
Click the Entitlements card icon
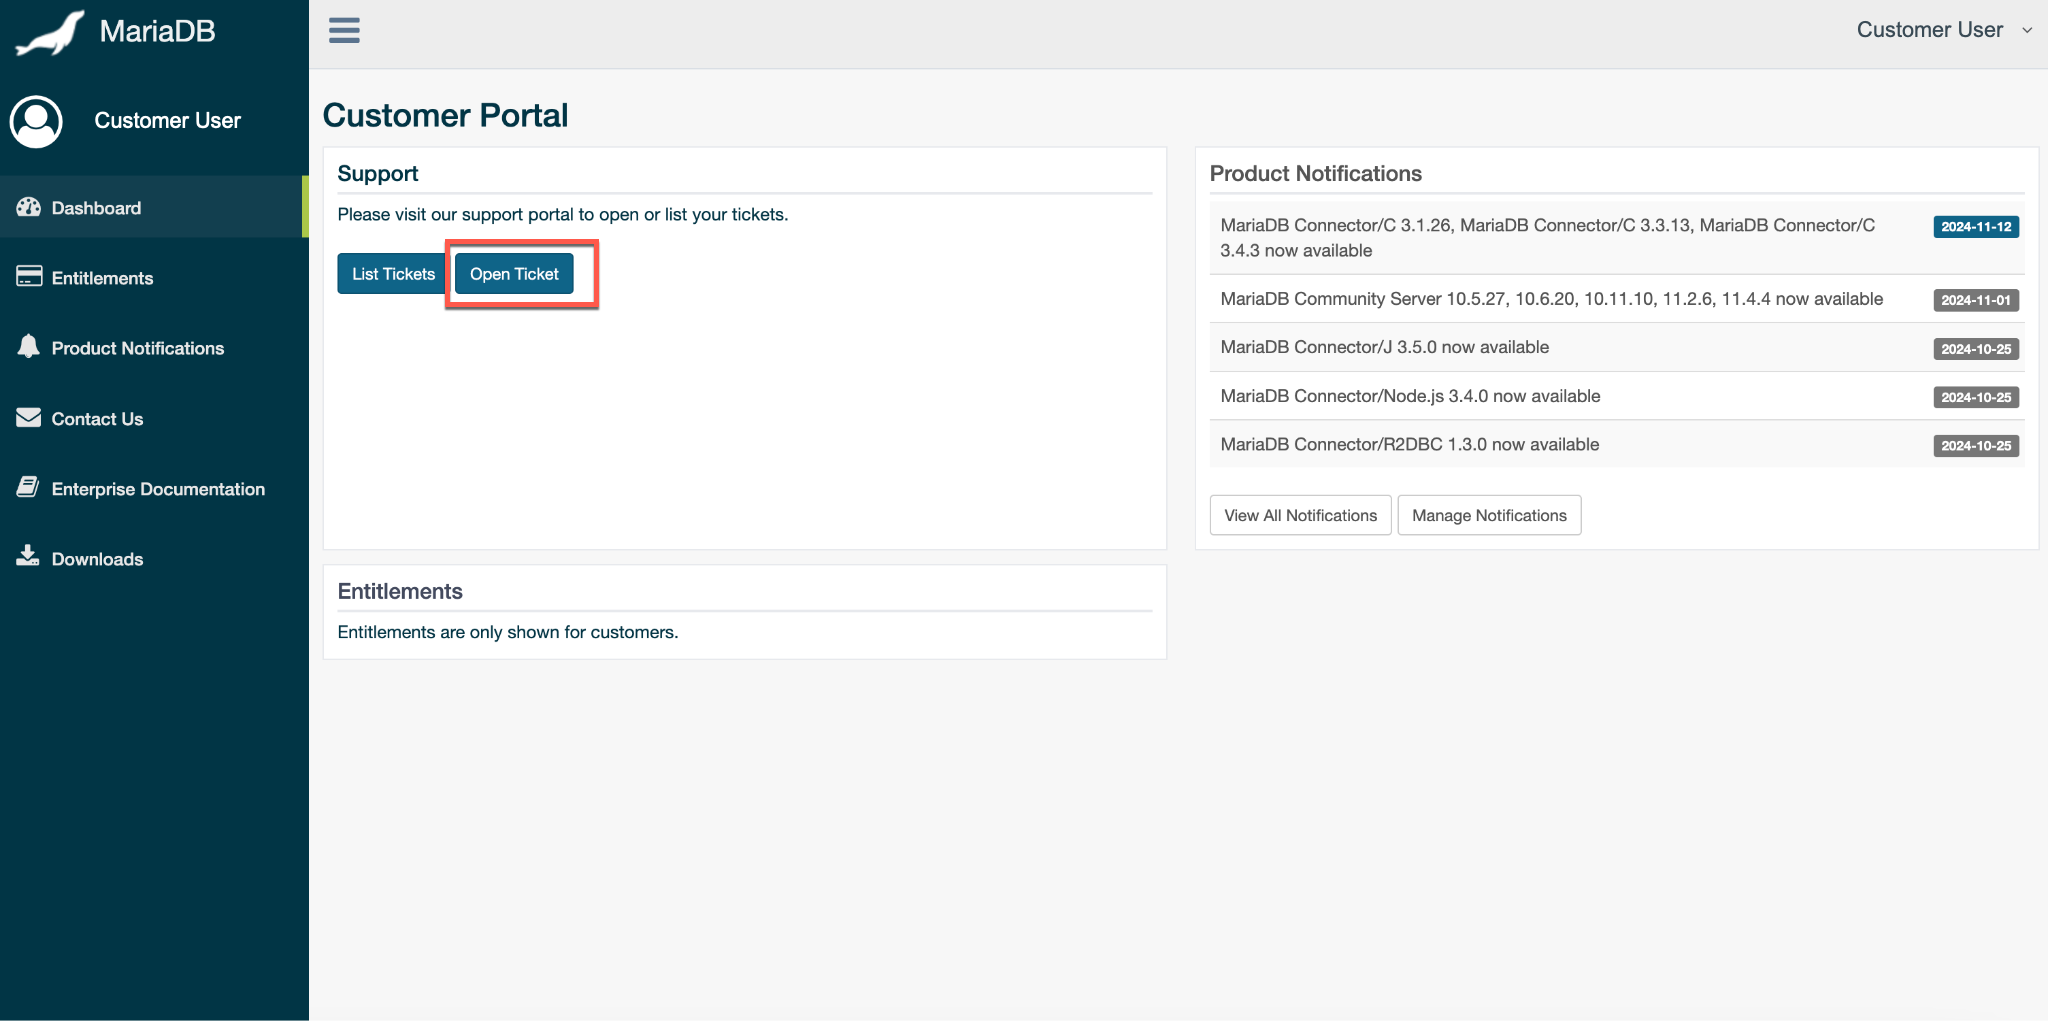pos(28,277)
